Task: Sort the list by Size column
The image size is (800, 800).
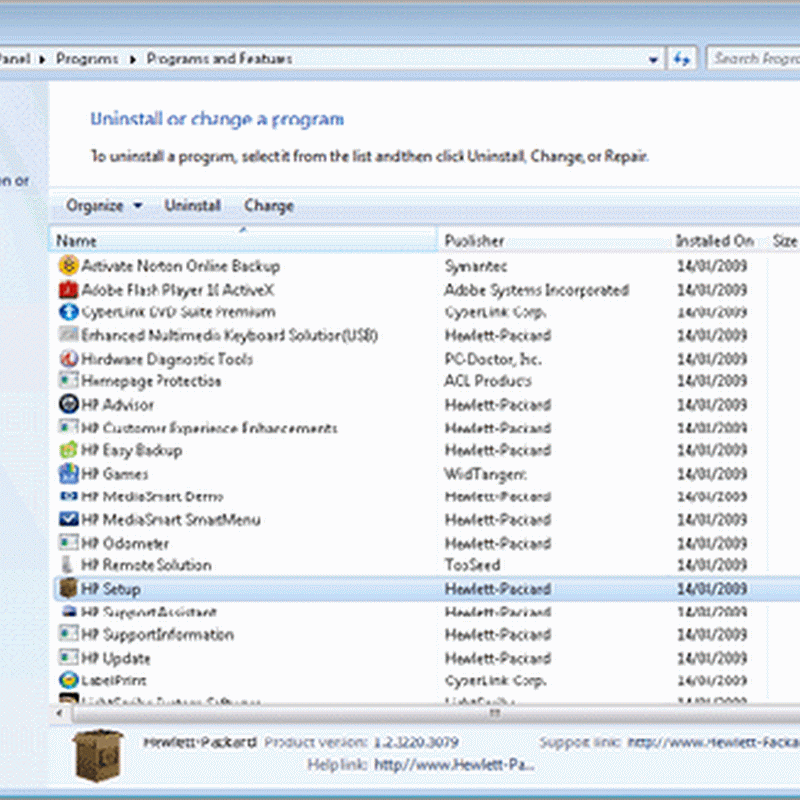Action: pos(784,240)
